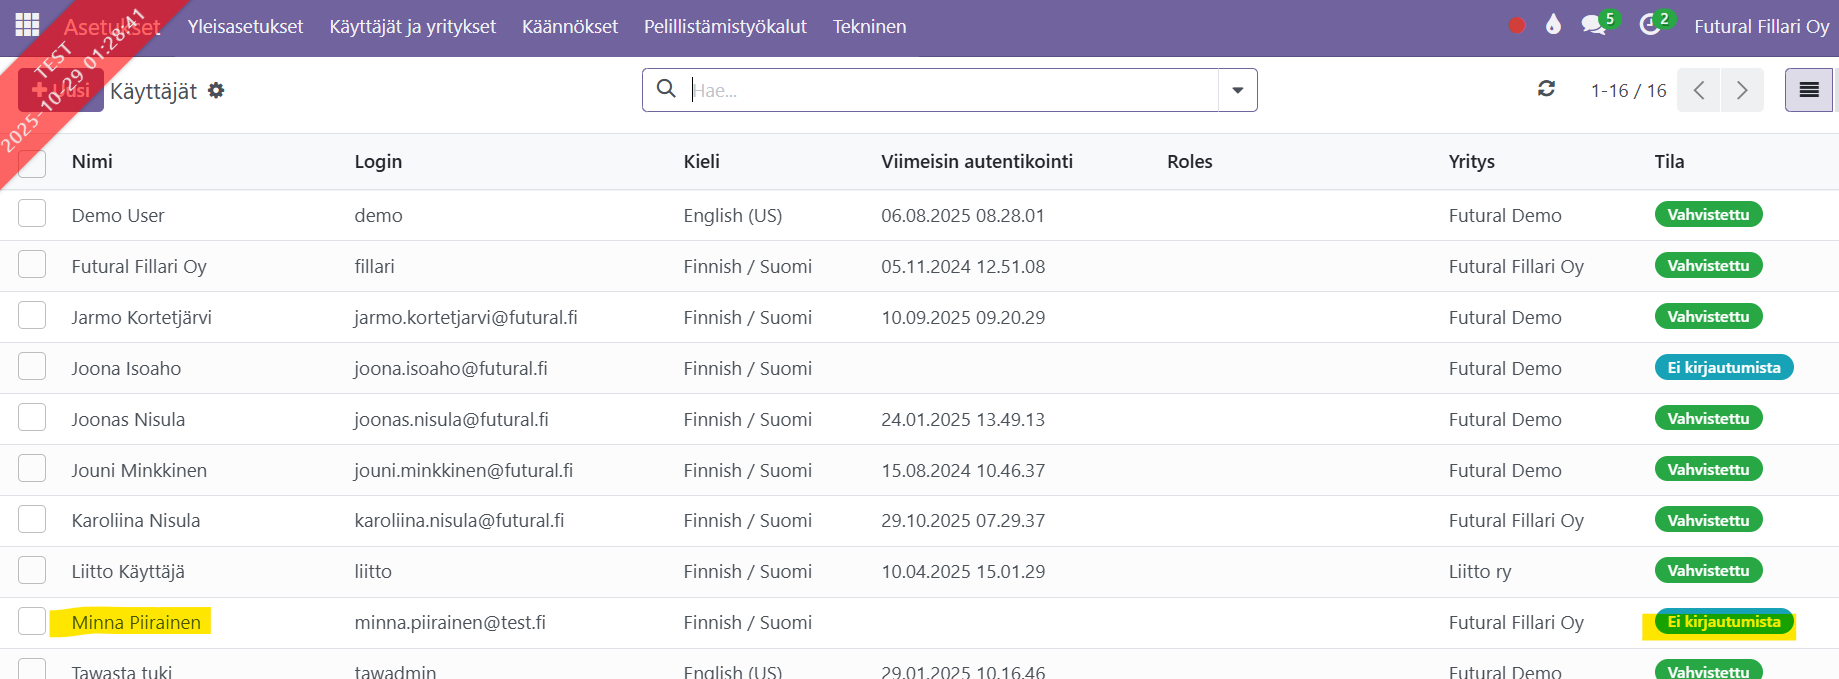The image size is (1839, 679).
Task: Go to the next page of users
Action: coord(1742,90)
